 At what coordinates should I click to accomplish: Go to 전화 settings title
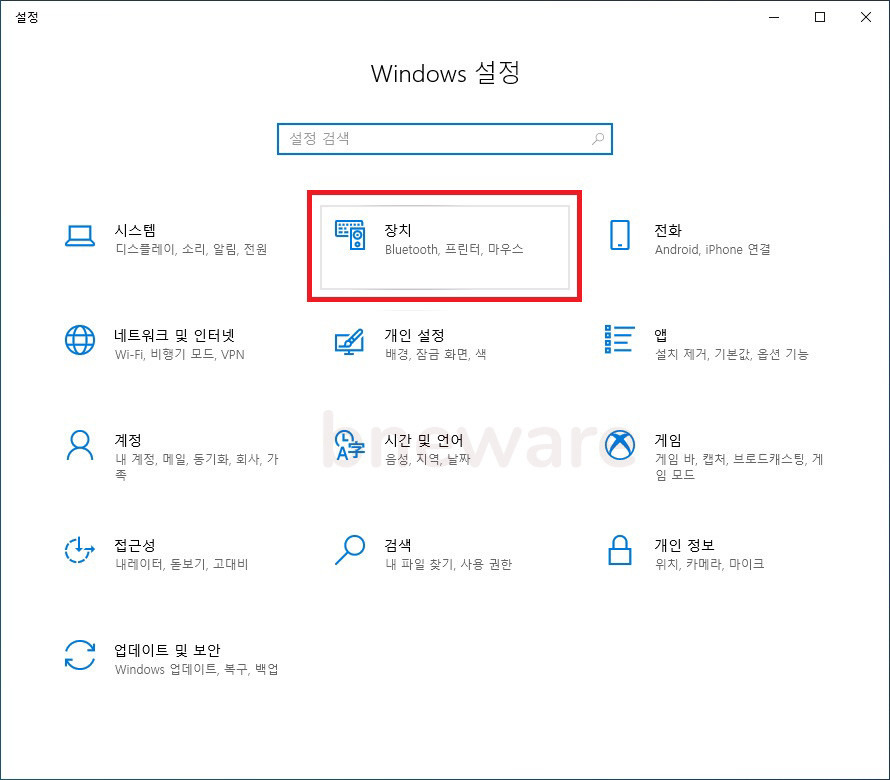(x=668, y=230)
